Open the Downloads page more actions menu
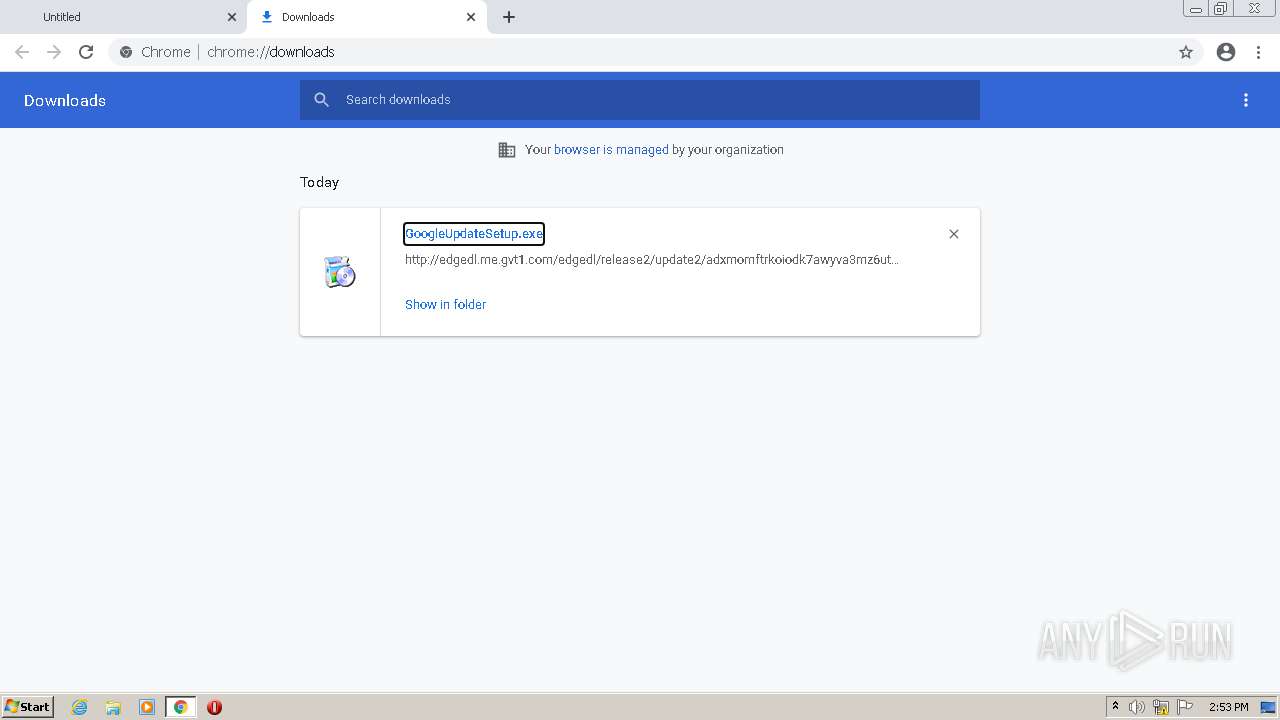The image size is (1280, 720). point(1246,100)
